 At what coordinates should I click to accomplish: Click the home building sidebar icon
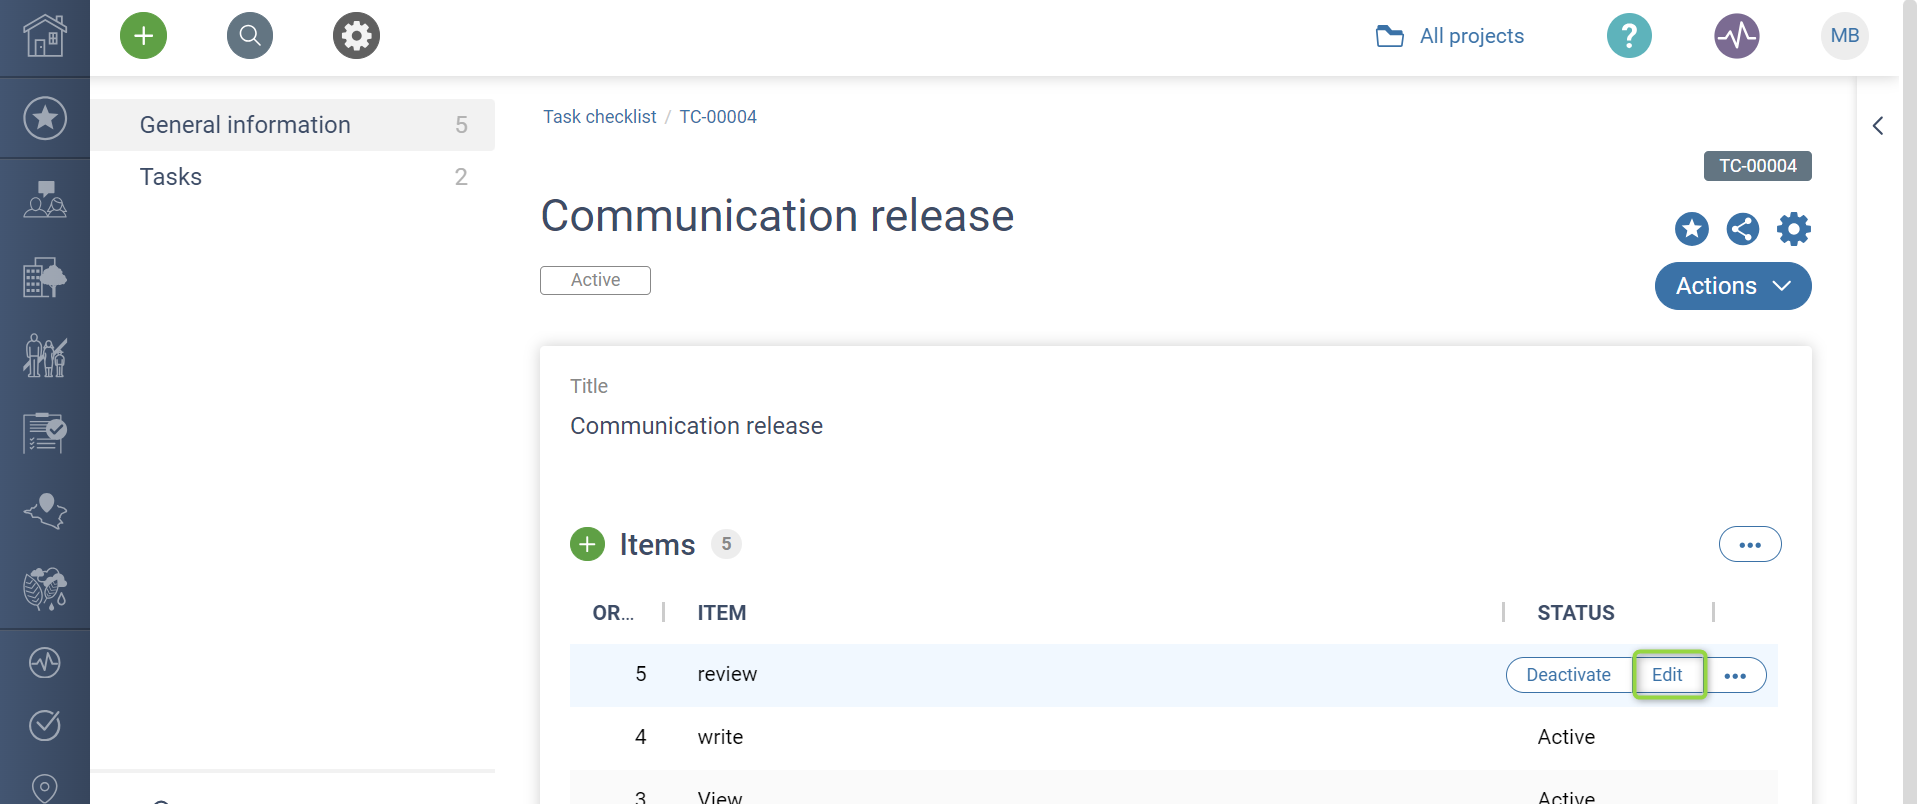coord(45,36)
